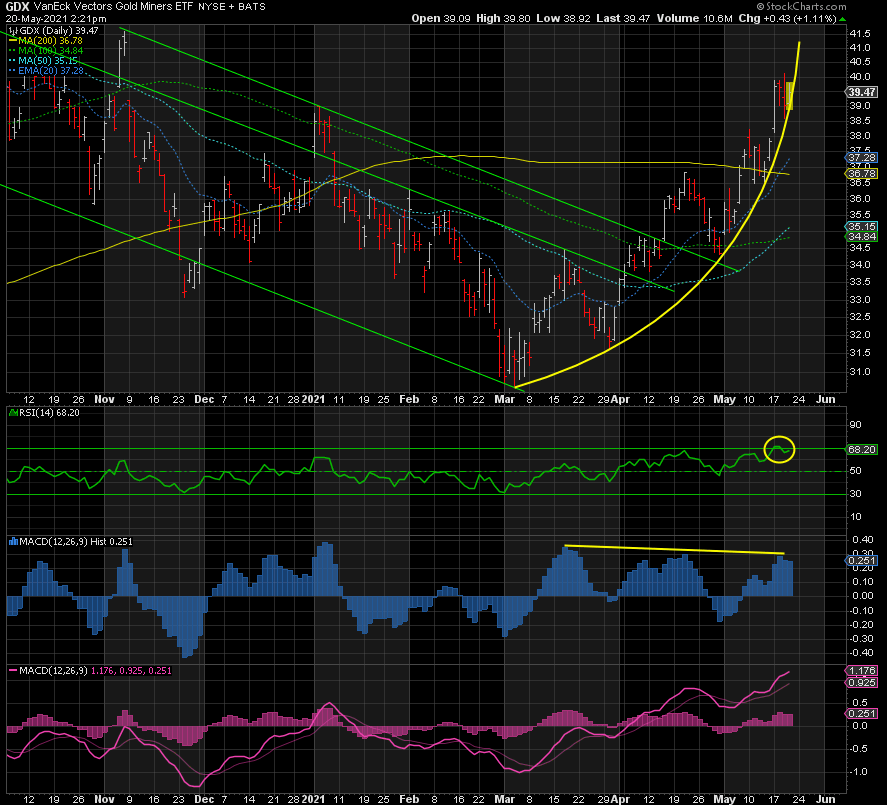Click the 0.925 MACD signal value tag
This screenshot has height=805, width=887.
pos(862,683)
